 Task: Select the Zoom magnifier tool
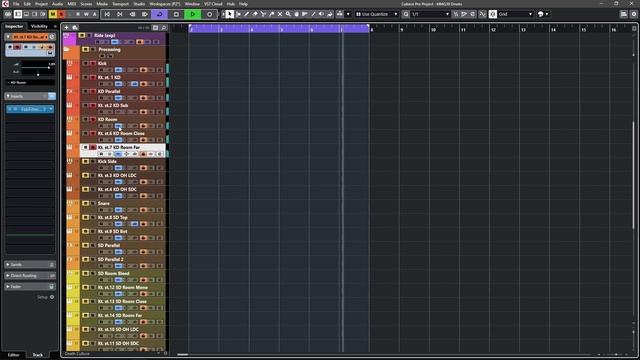point(288,14)
